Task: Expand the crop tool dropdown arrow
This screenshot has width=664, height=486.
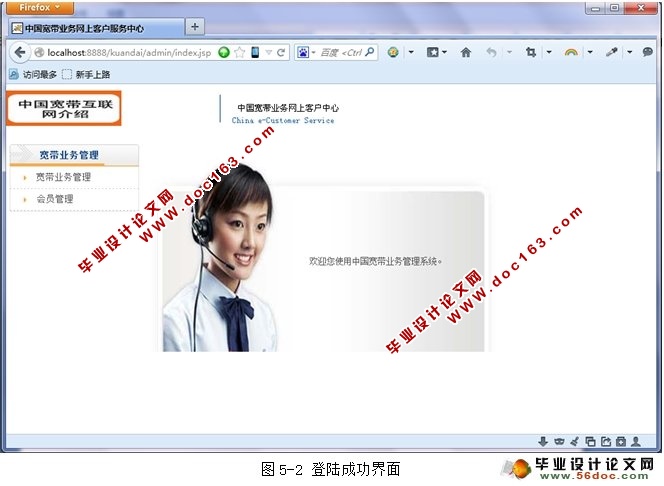Action: click(549, 52)
